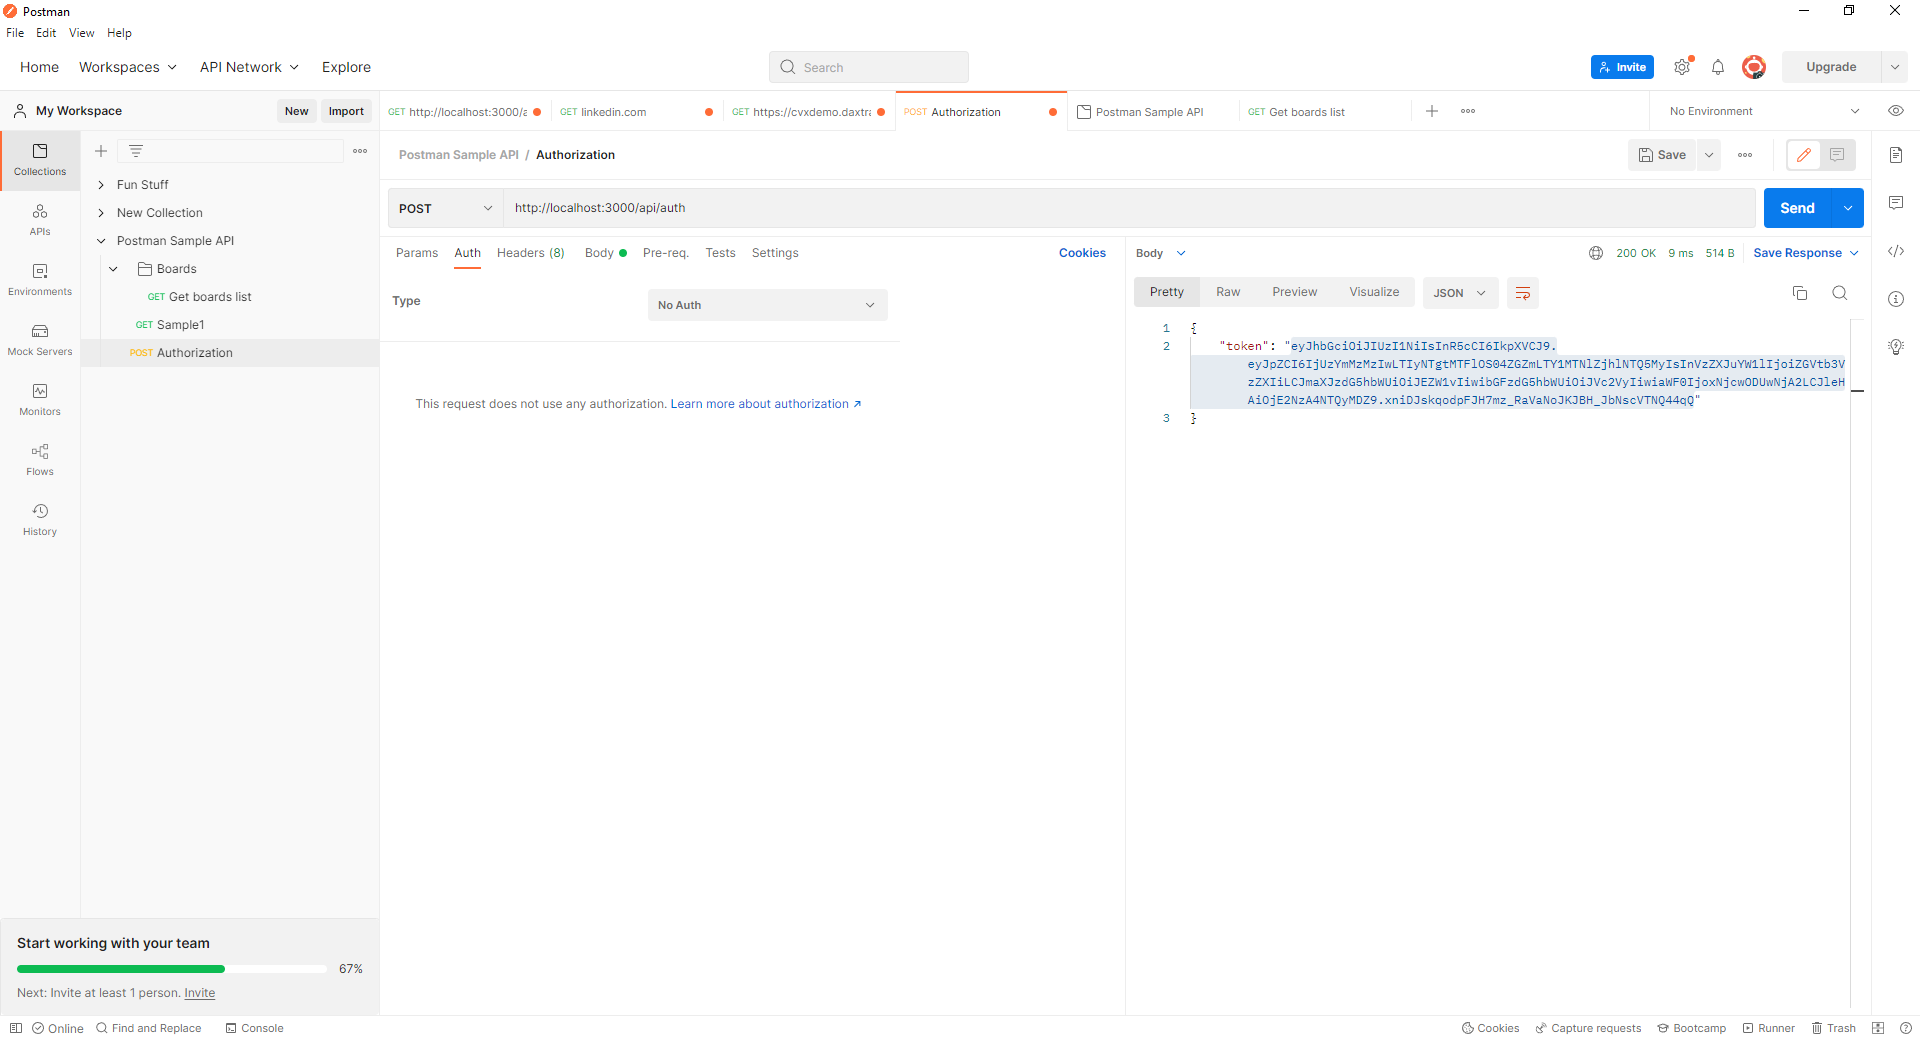Click the global Search box

[869, 67]
